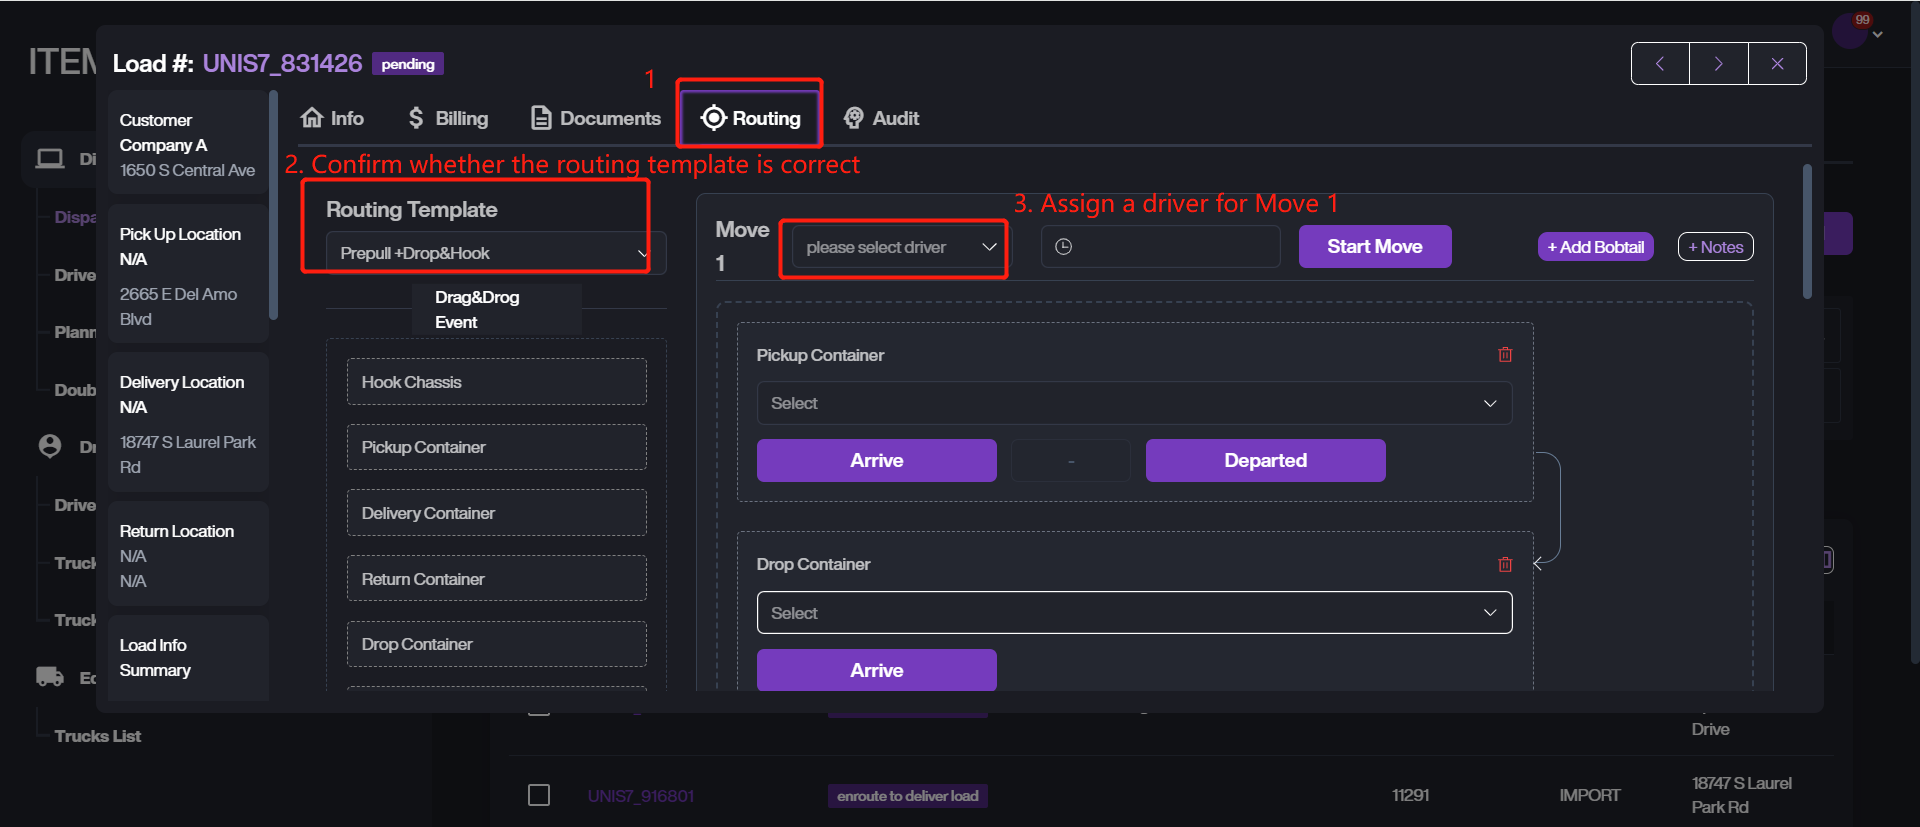1920x827 pixels.
Task: Open the Audit tab
Action: tap(881, 118)
